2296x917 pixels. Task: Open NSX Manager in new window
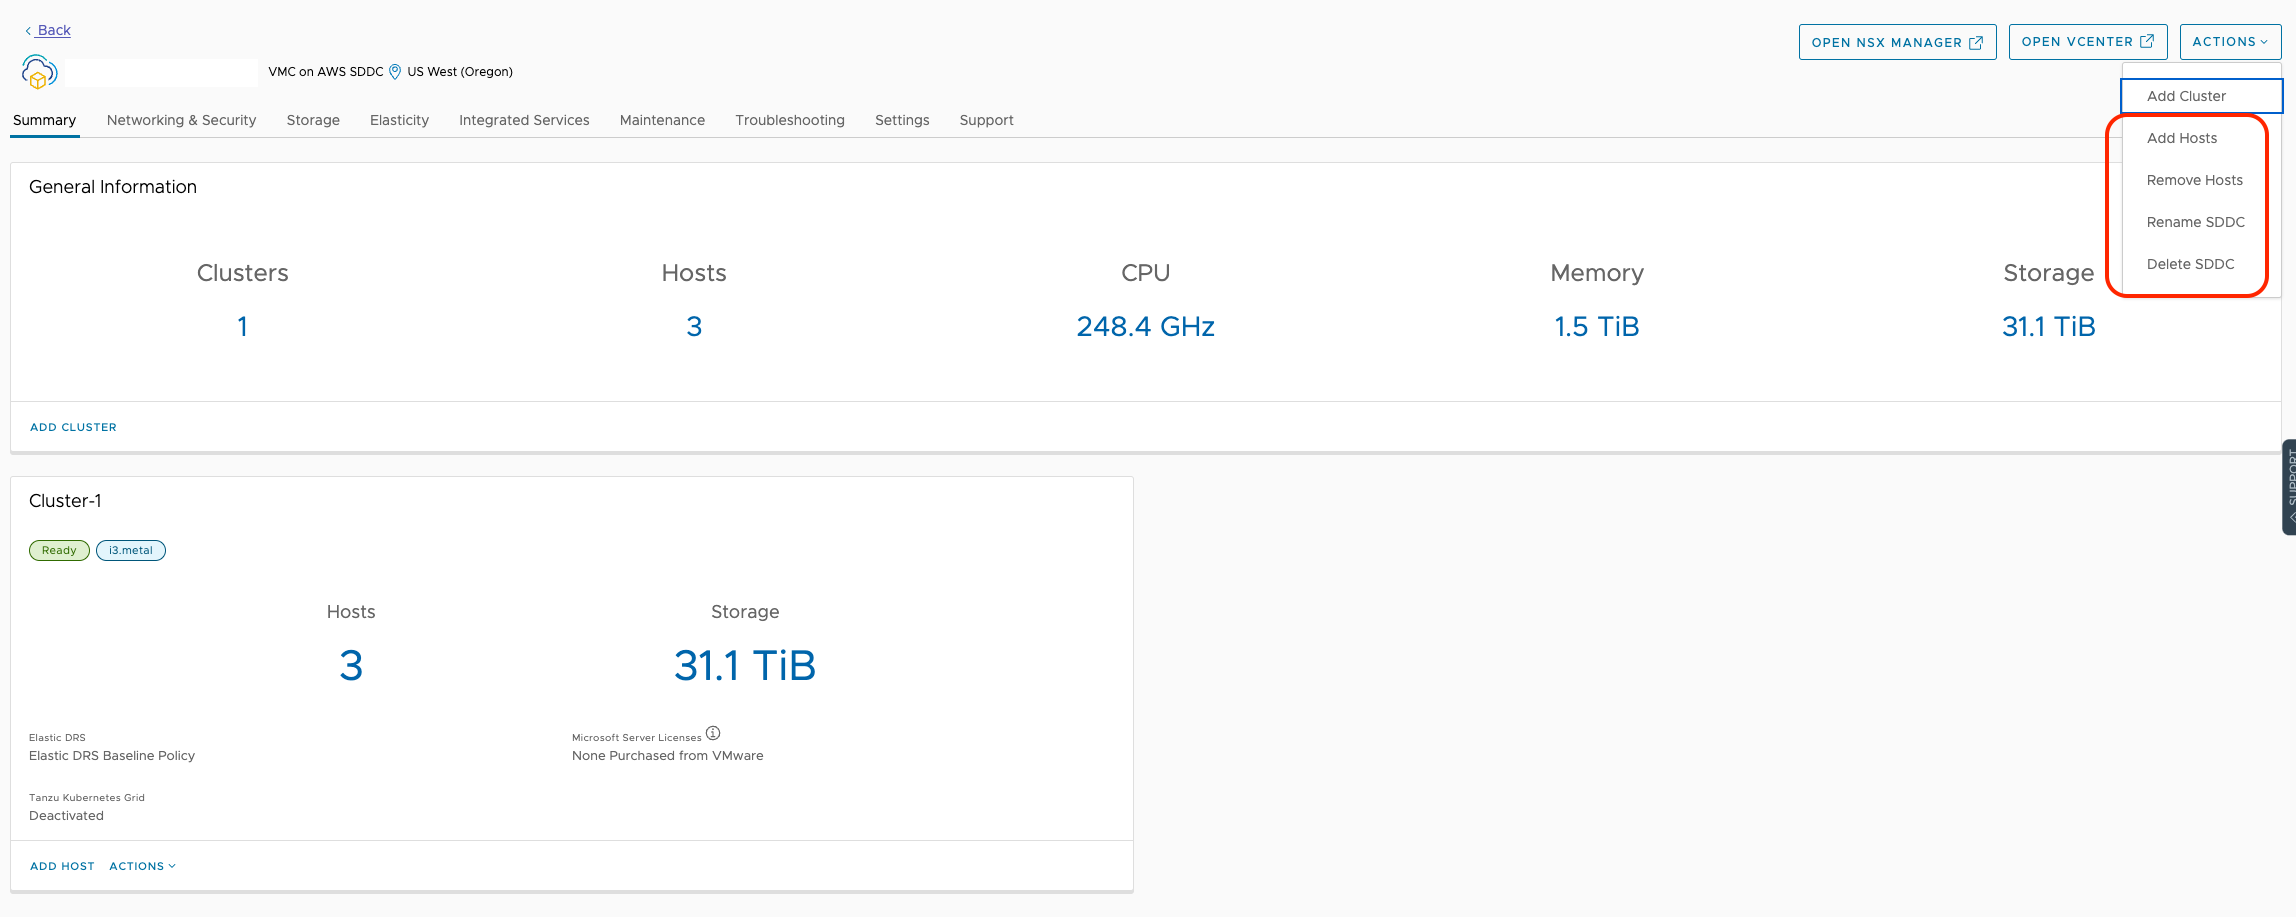pyautogui.click(x=1897, y=42)
